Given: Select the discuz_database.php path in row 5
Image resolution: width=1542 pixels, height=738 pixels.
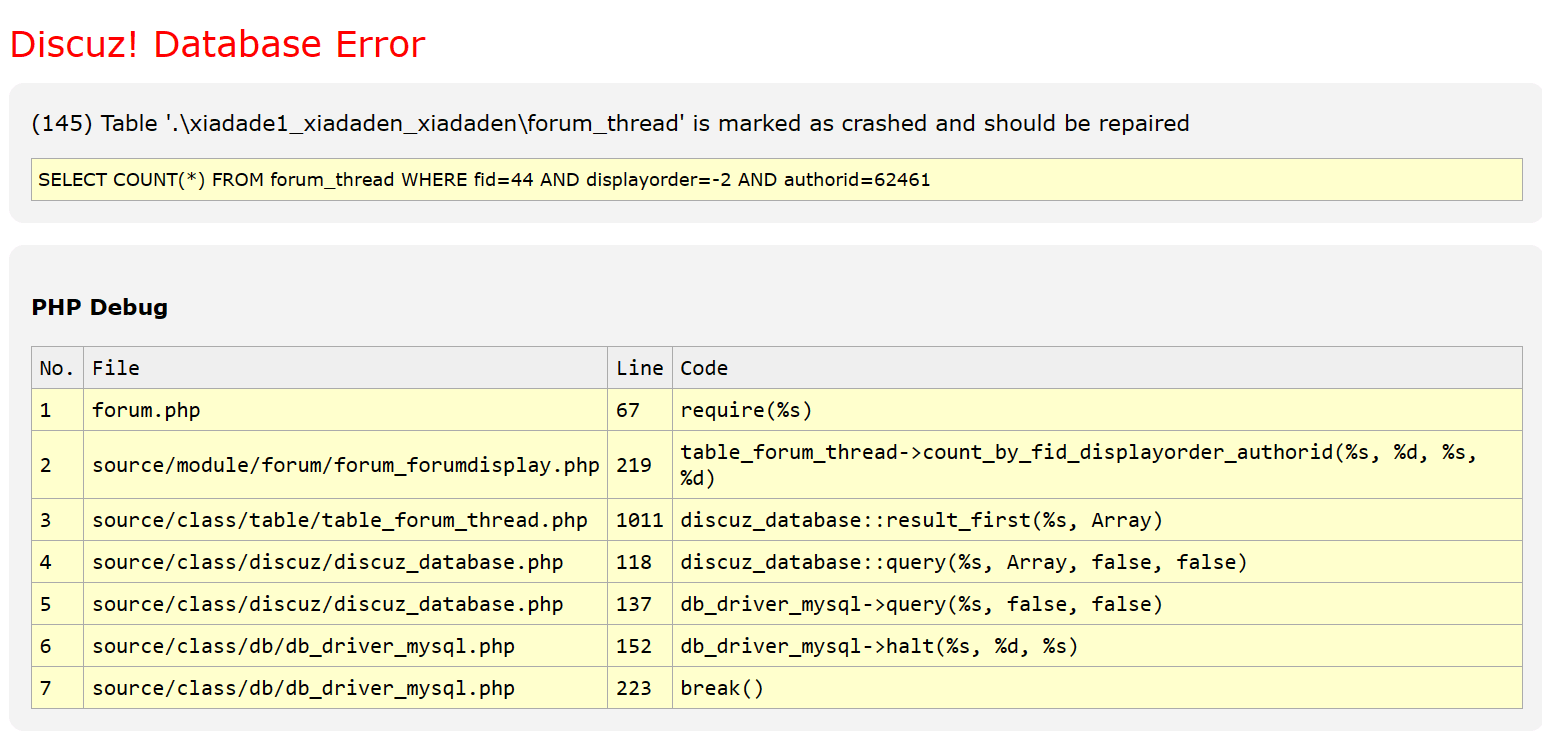Looking at the screenshot, I should pyautogui.click(x=345, y=604).
